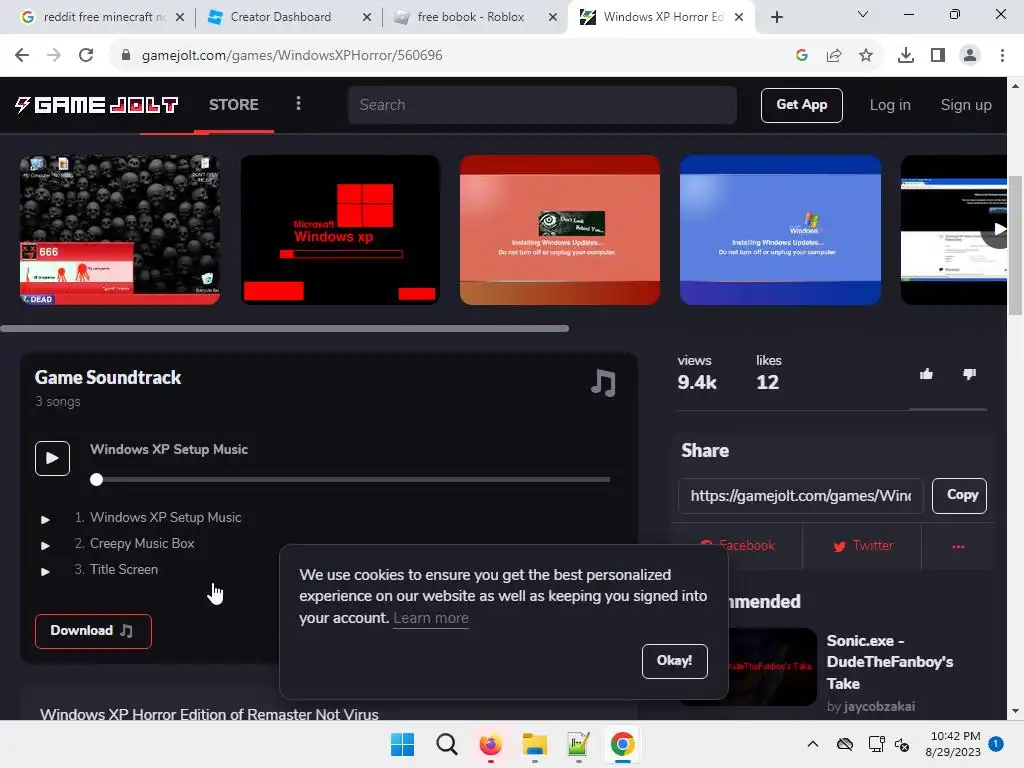Image resolution: width=1024 pixels, height=768 pixels.
Task: Click the more share options ellipsis
Action: coord(958,547)
